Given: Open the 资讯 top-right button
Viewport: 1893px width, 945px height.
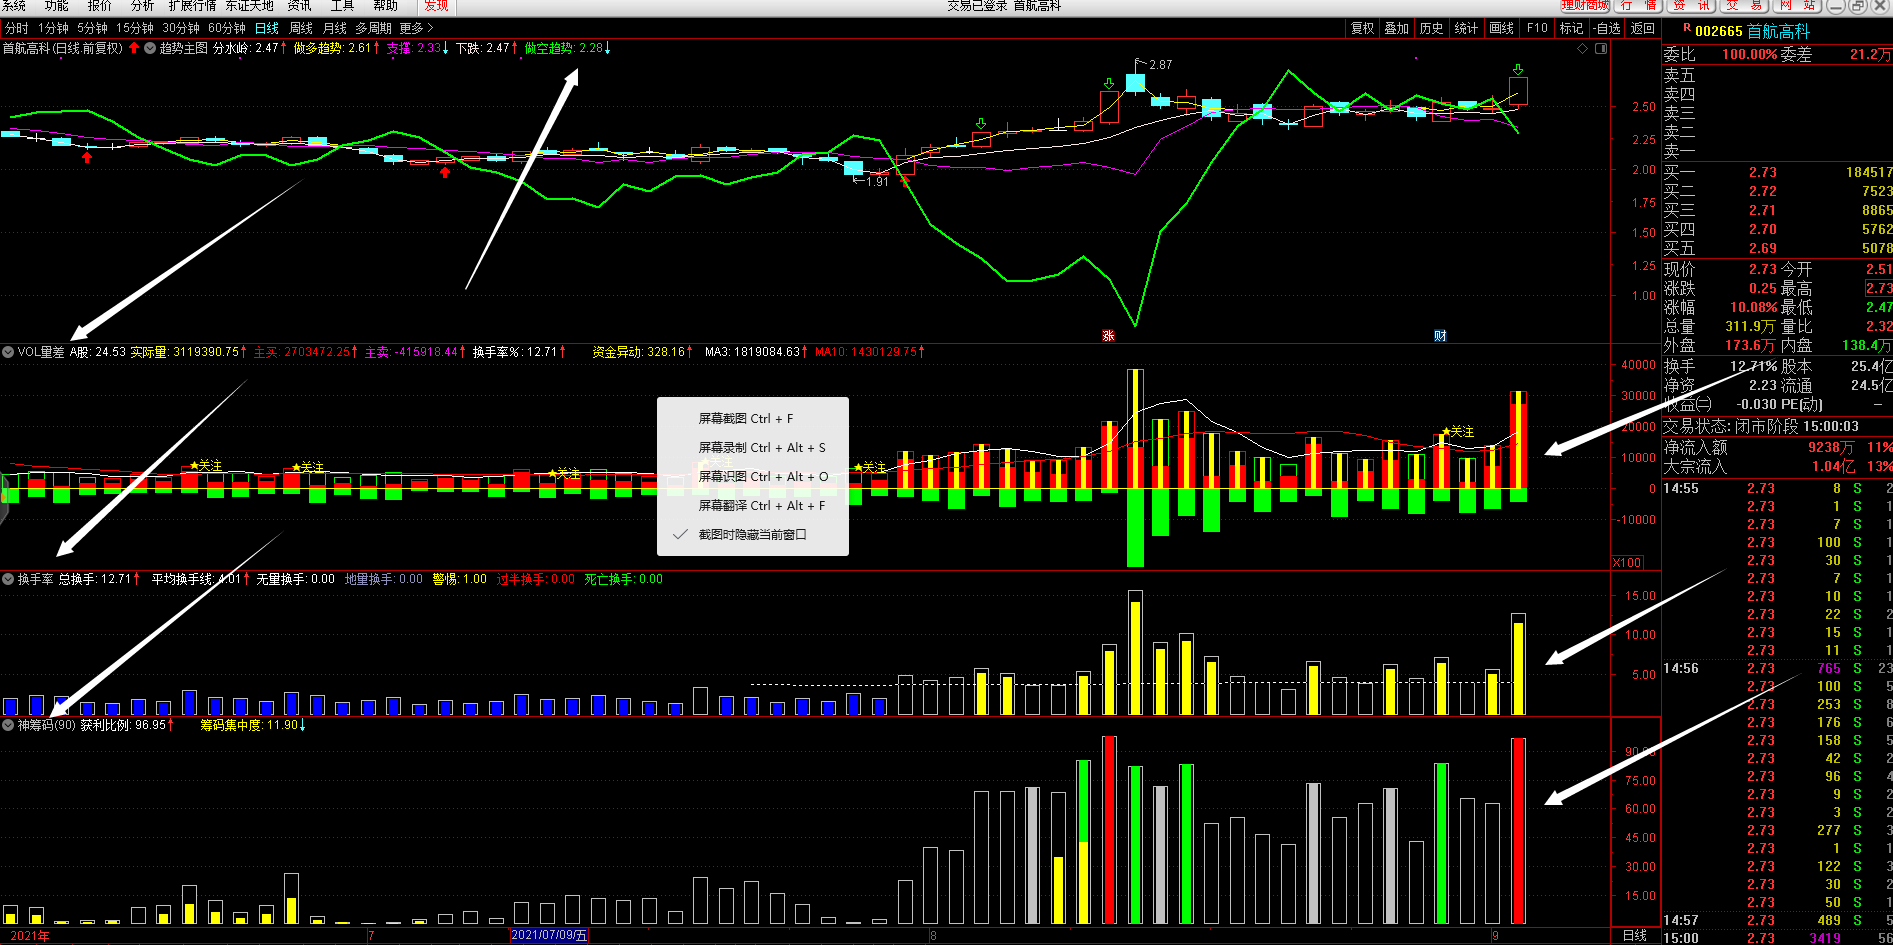Looking at the screenshot, I should 1691,6.
